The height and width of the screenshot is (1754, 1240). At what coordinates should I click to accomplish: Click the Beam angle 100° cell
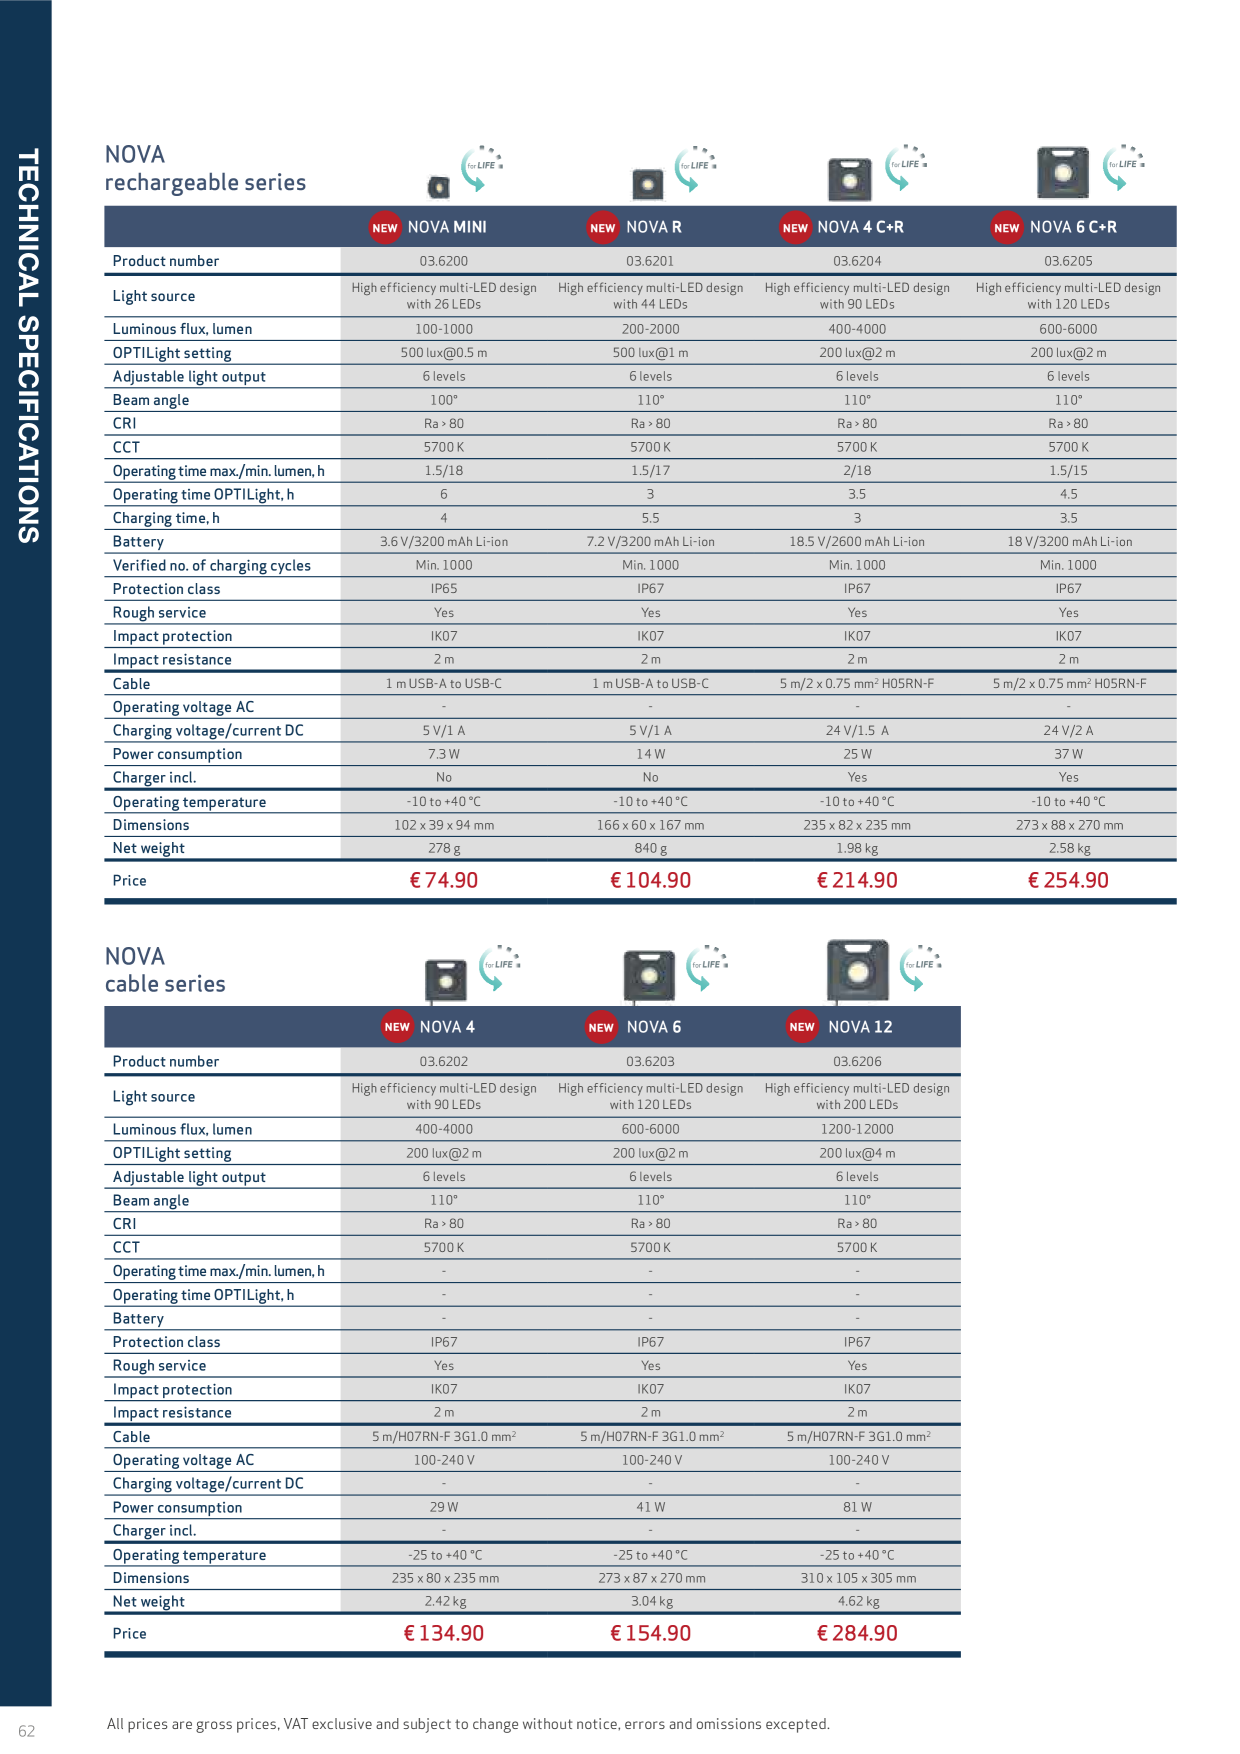tap(444, 400)
